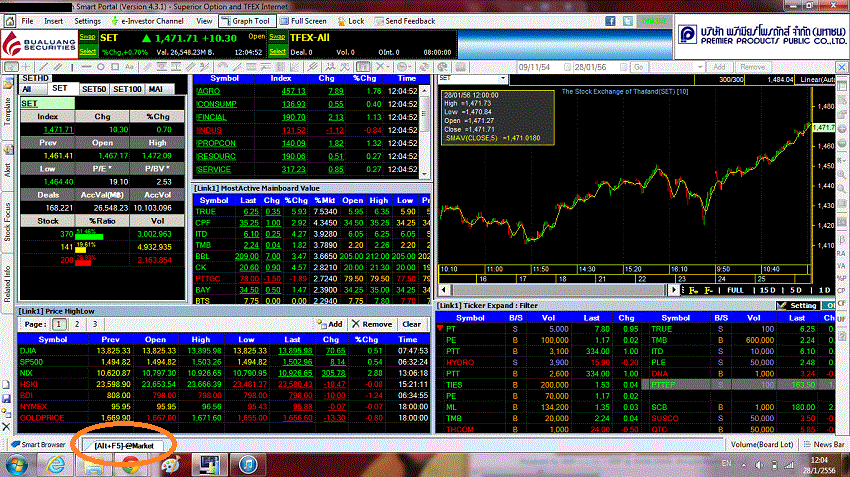Open the SET symbol dropdown above chart
This screenshot has height=477, width=850.
[x=503, y=79]
